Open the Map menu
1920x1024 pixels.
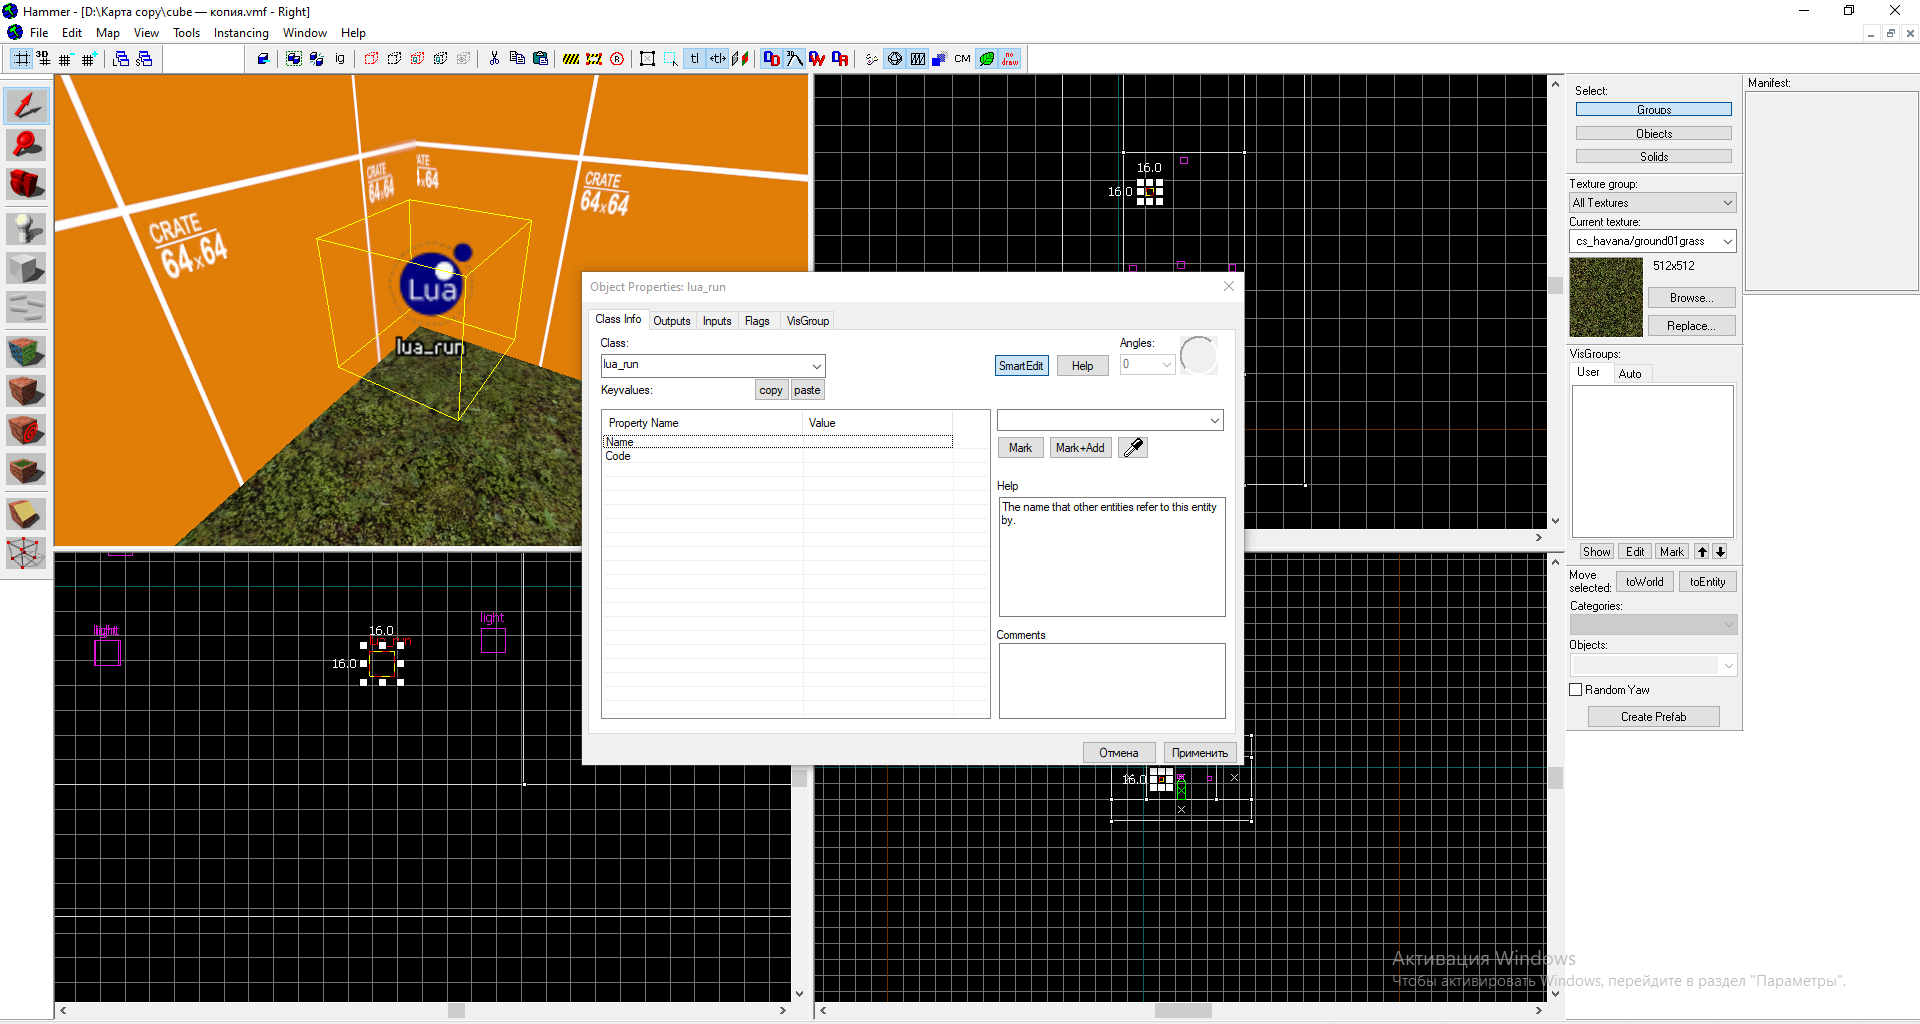(108, 33)
